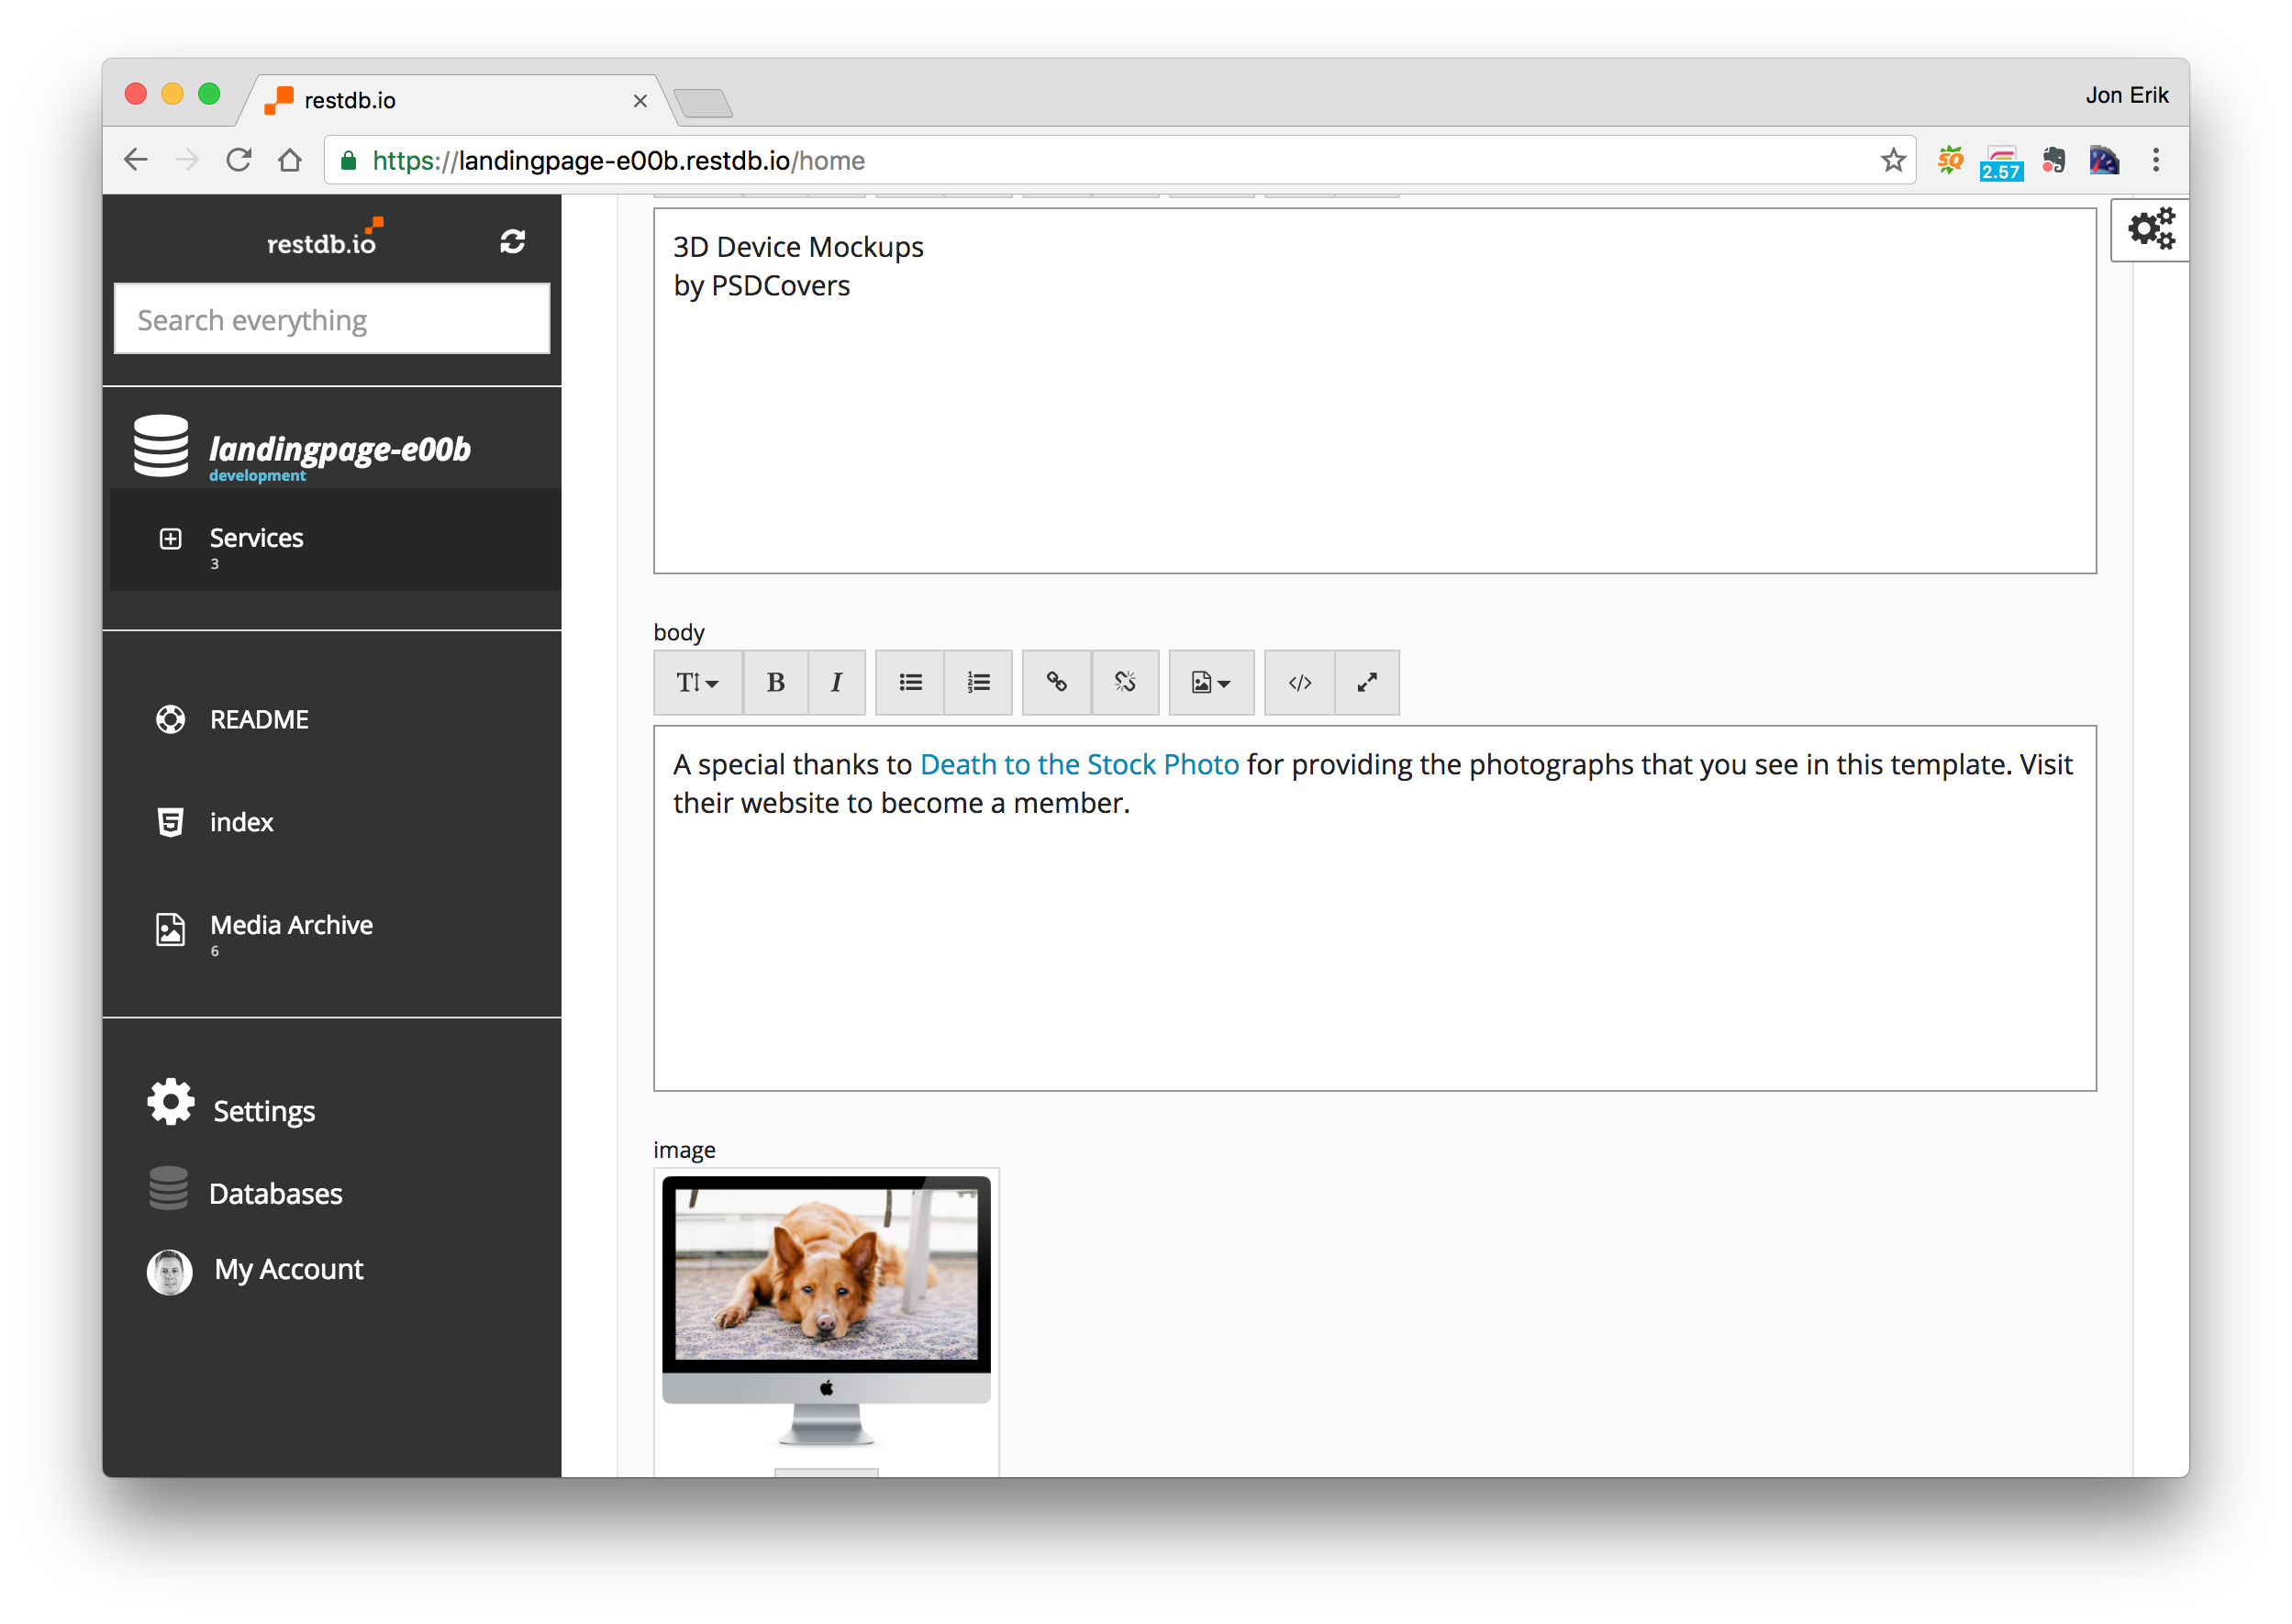The width and height of the screenshot is (2292, 1624).
Task: Open Settings in the sidebar
Action: coord(263,1109)
